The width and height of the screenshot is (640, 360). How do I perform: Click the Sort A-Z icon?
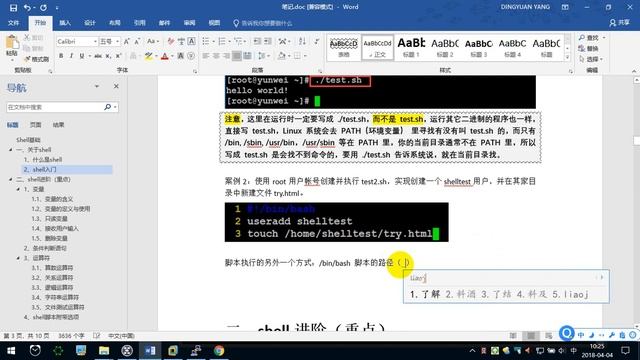tap(302, 41)
